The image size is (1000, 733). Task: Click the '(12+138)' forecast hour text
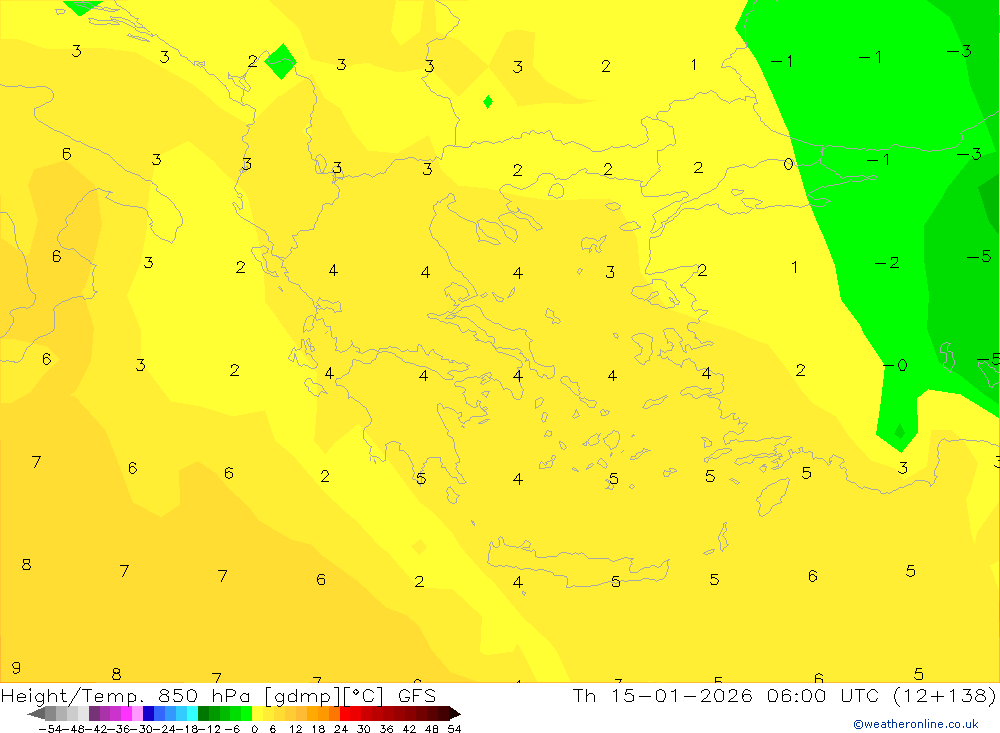(944, 695)
